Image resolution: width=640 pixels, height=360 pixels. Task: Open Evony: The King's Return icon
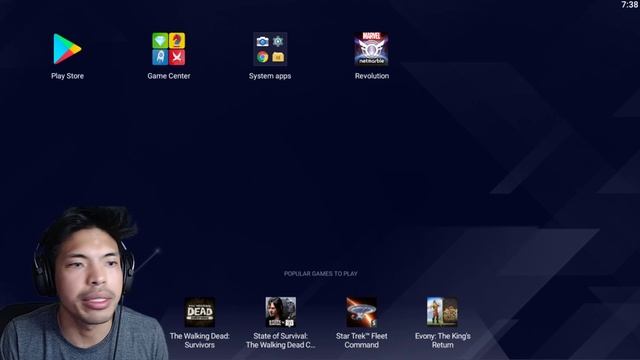pyautogui.click(x=442, y=312)
